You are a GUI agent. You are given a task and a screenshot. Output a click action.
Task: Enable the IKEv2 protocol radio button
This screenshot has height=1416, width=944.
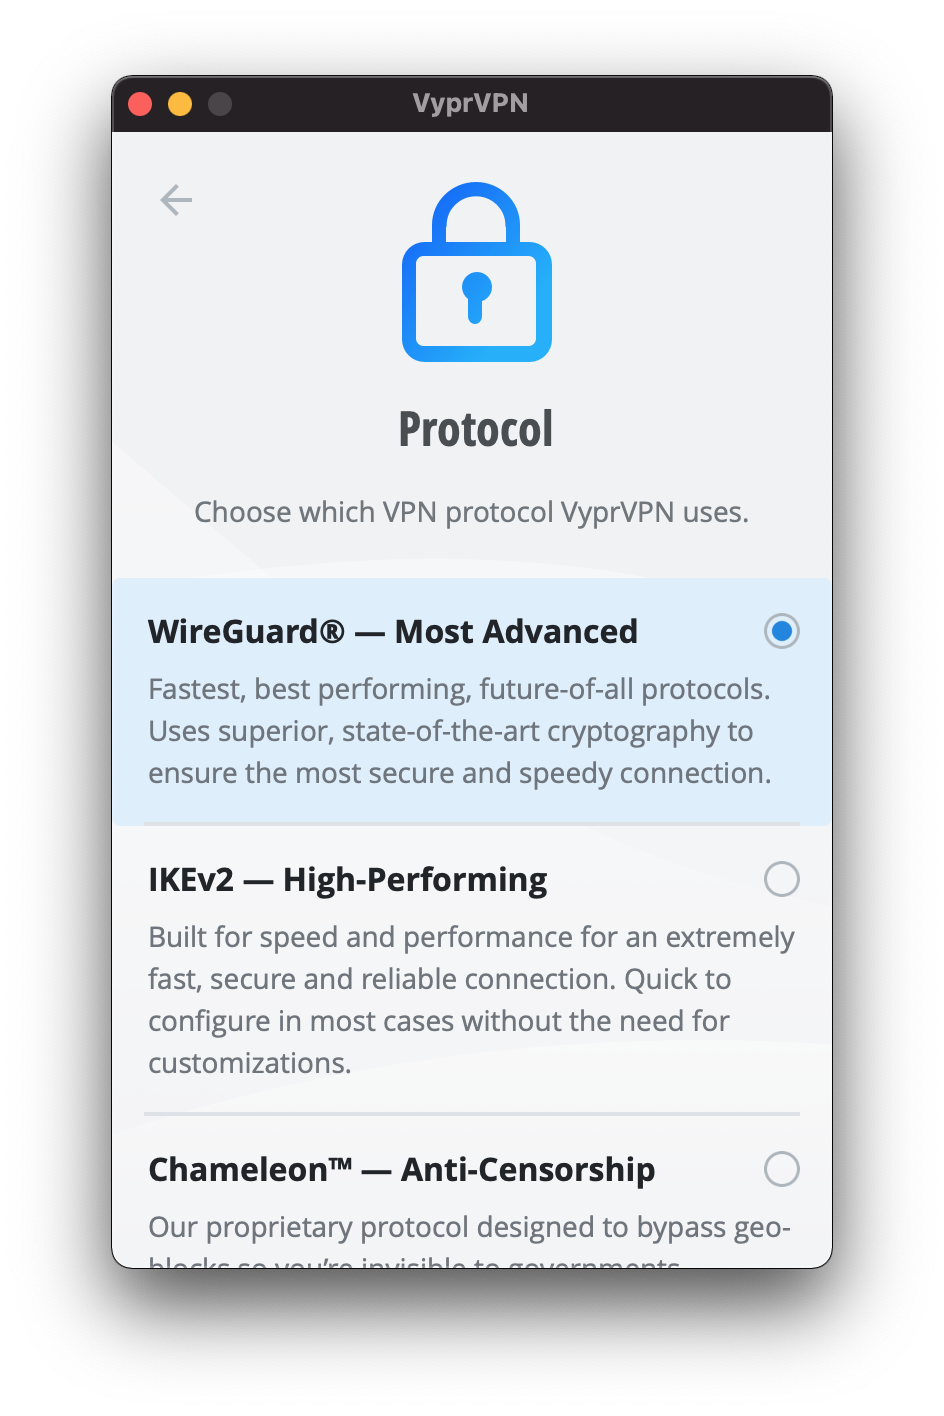(x=782, y=879)
